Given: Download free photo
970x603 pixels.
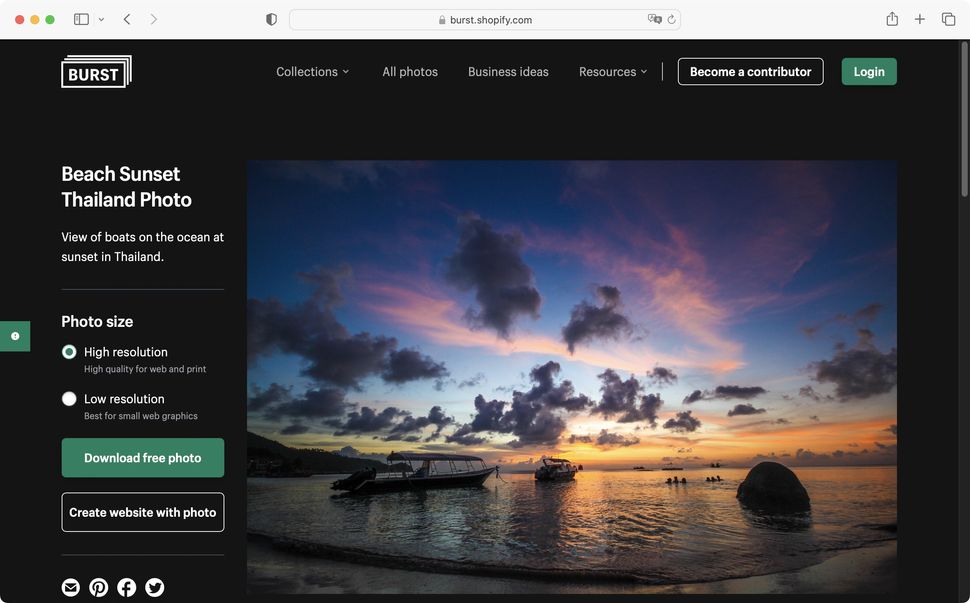Looking at the screenshot, I should pyautogui.click(x=142, y=457).
